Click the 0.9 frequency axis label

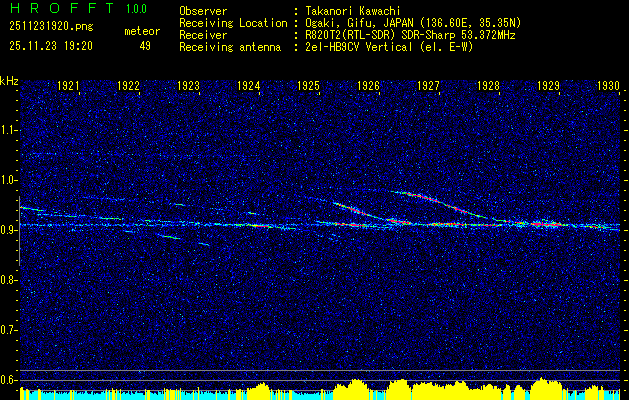9,230
